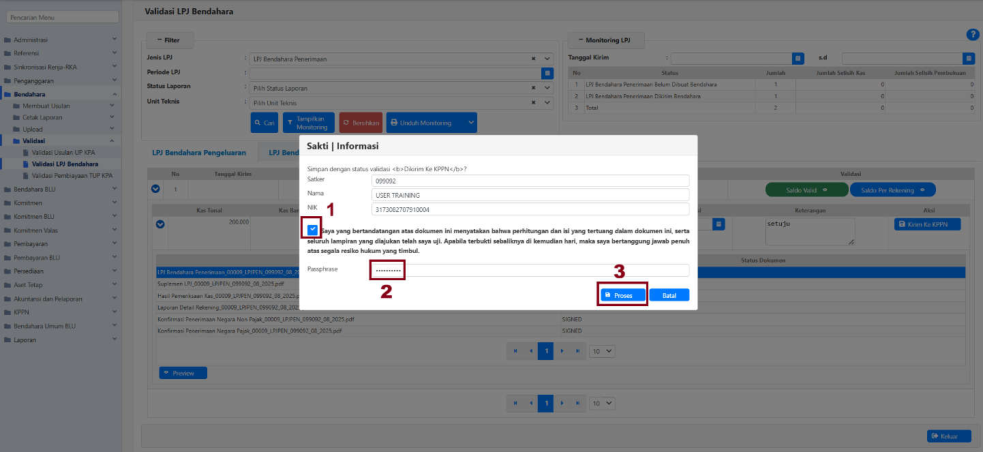
Task: Open the blue help question mark icon
Action: coord(972,35)
